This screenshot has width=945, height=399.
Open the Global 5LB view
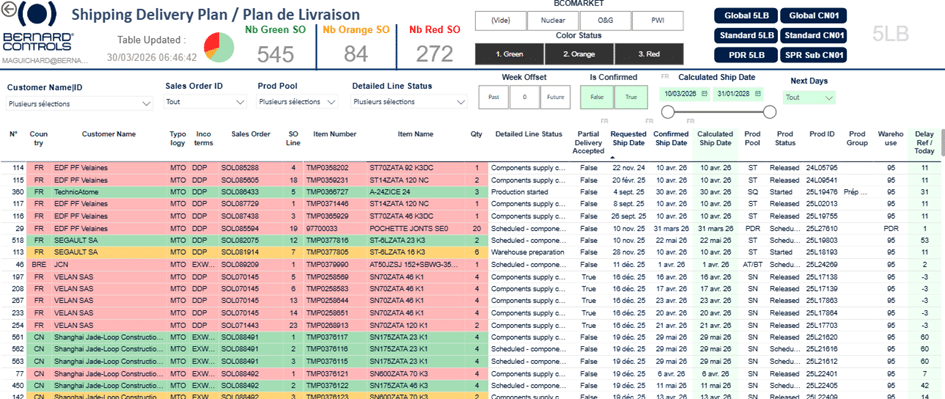pos(746,16)
